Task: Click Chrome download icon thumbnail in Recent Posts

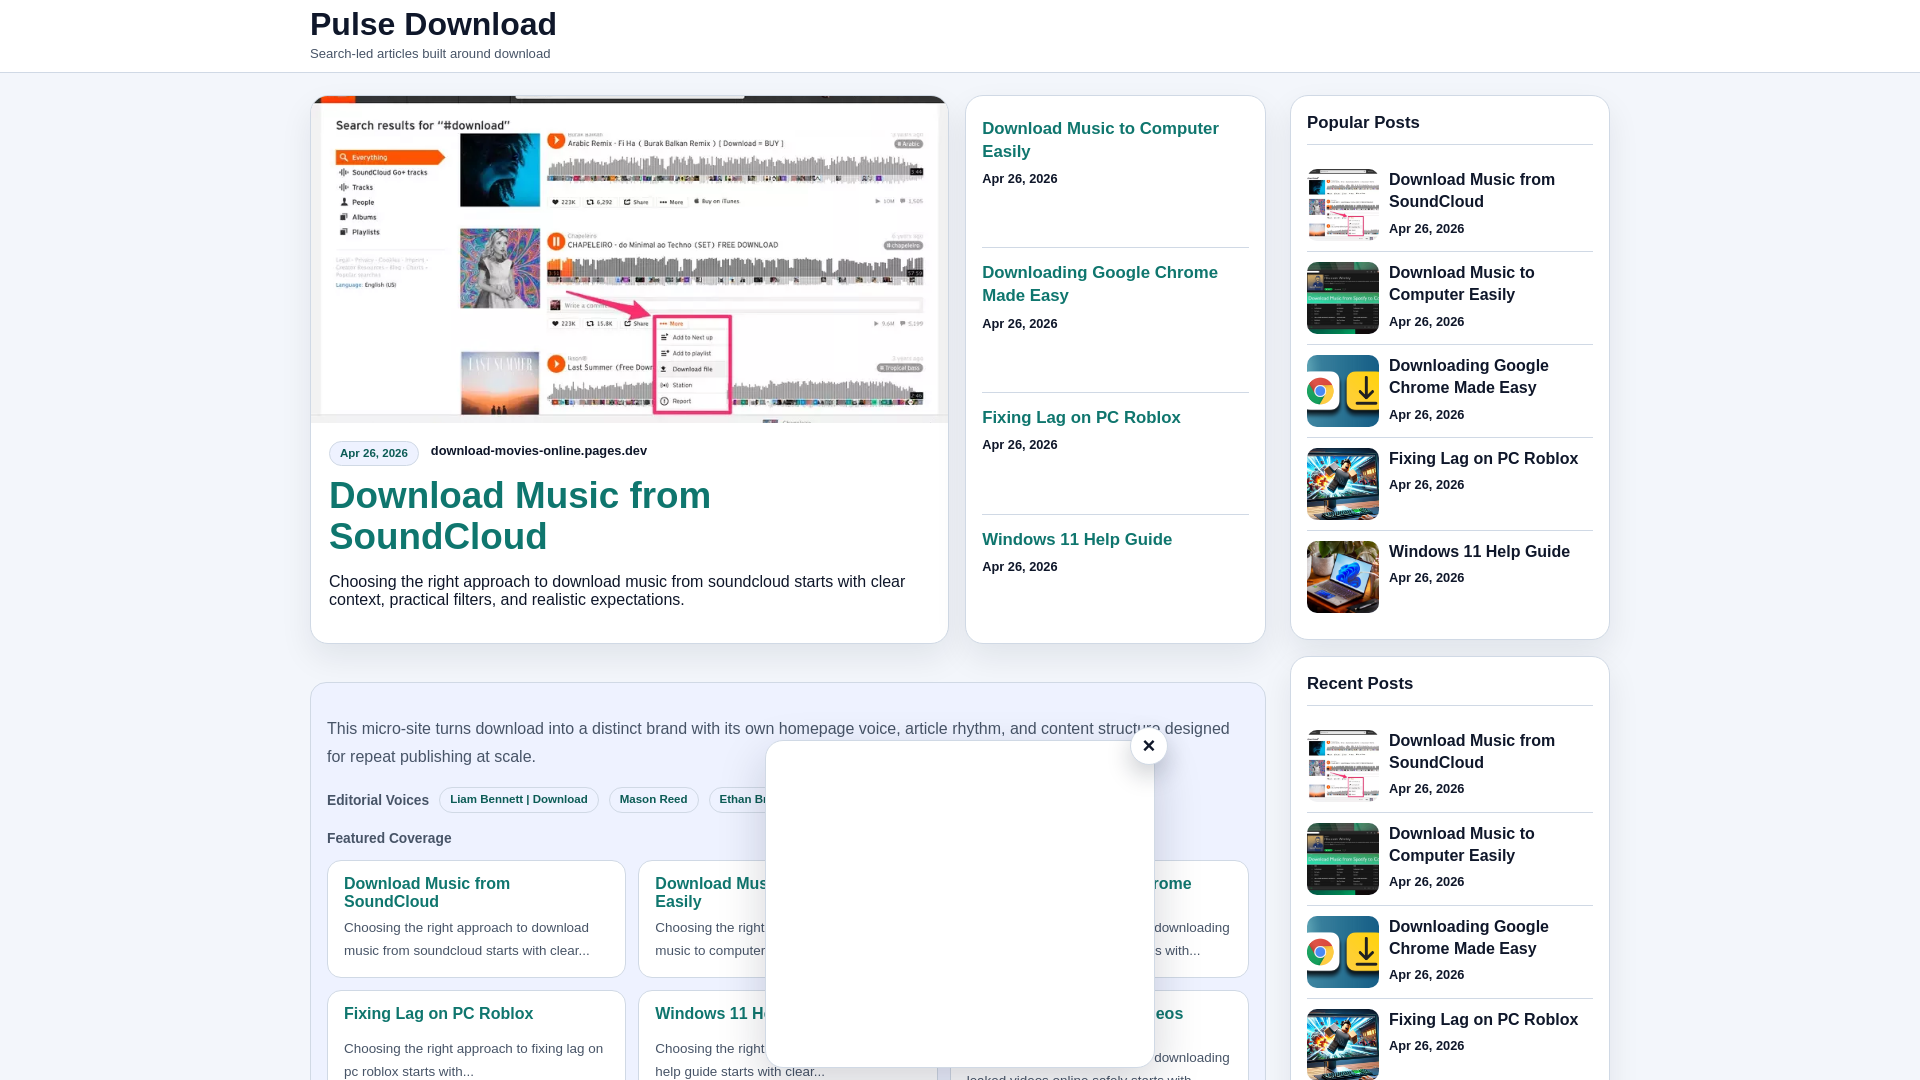Action: 1343,952
